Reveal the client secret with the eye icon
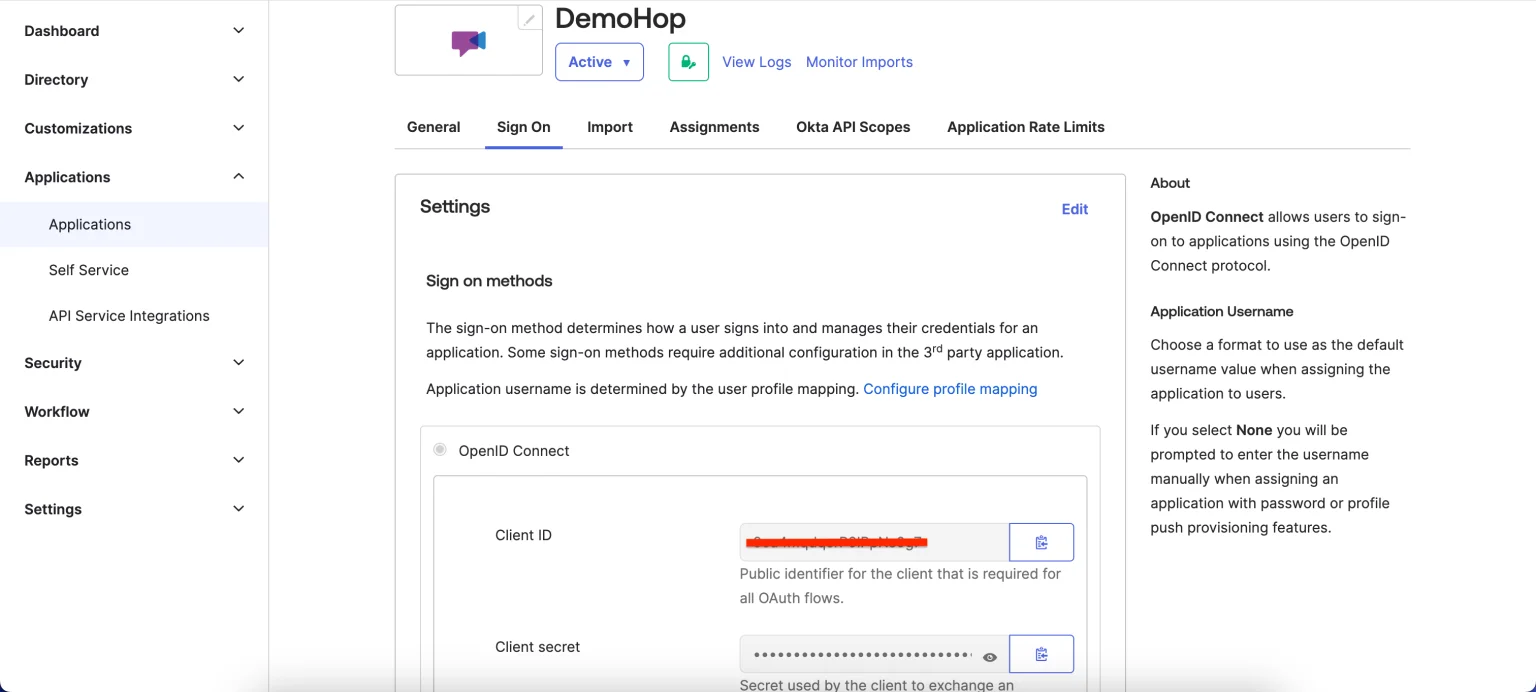Screen dimensions: 1536x692 [x=990, y=657]
